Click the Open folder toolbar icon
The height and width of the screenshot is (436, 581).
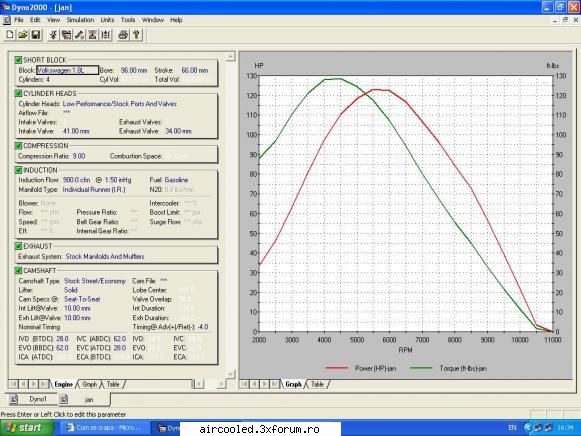pyautogui.click(x=23, y=35)
